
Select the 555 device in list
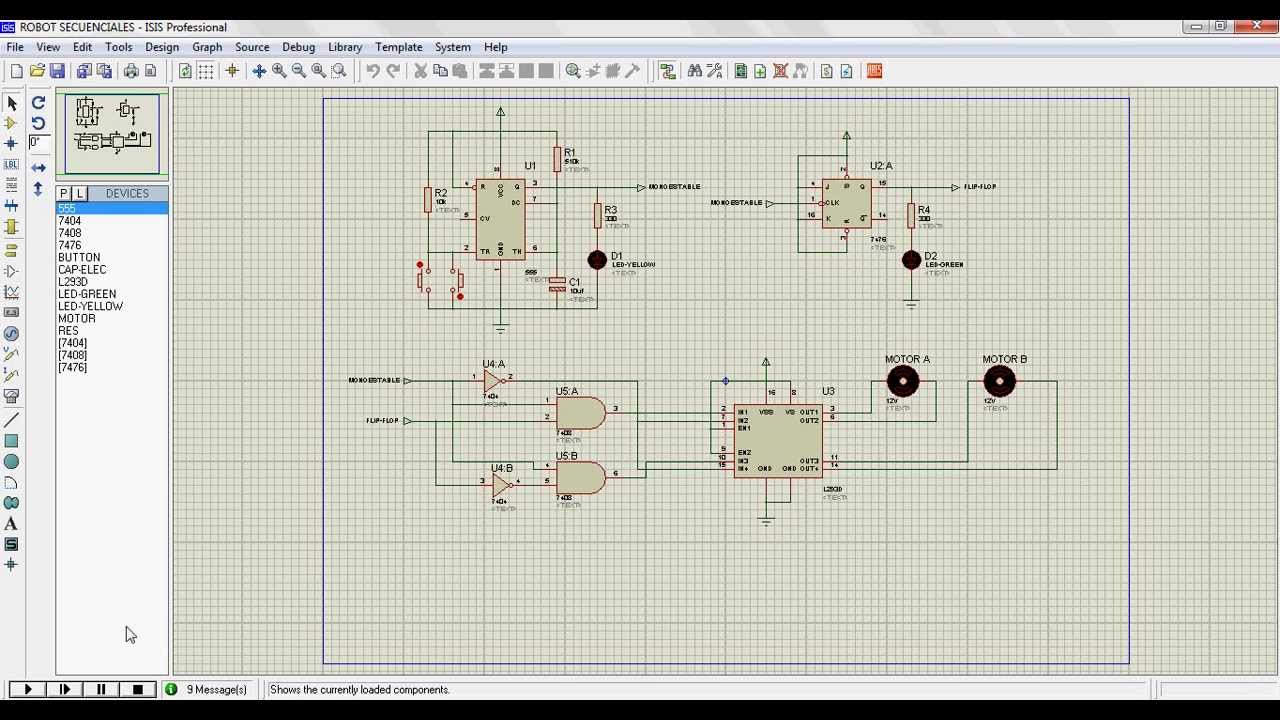(111, 208)
